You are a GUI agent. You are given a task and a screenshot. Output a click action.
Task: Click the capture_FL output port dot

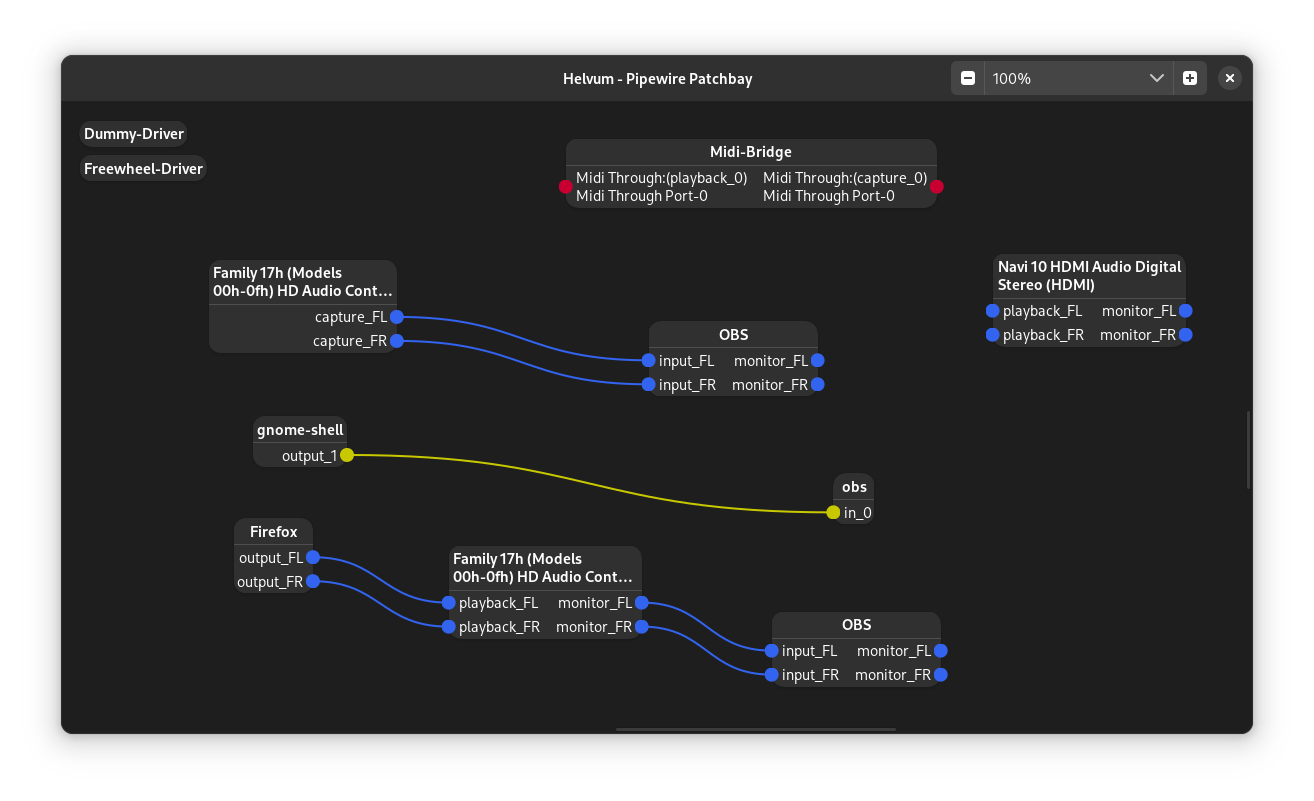pyautogui.click(x=397, y=317)
